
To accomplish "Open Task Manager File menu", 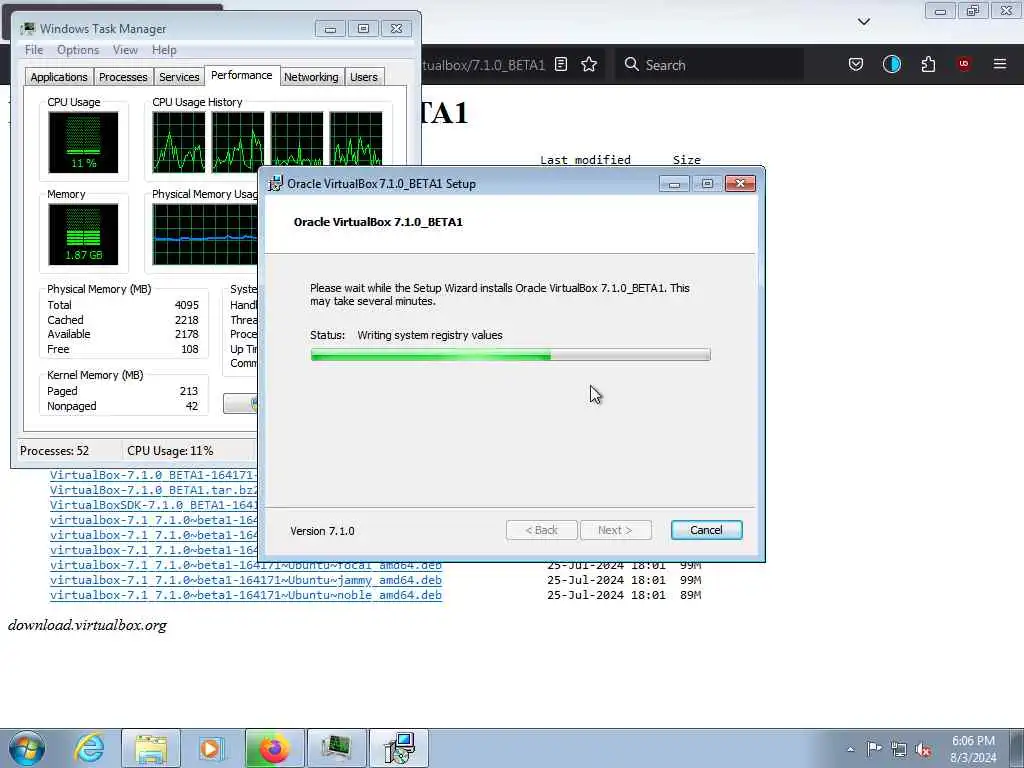I will (34, 50).
